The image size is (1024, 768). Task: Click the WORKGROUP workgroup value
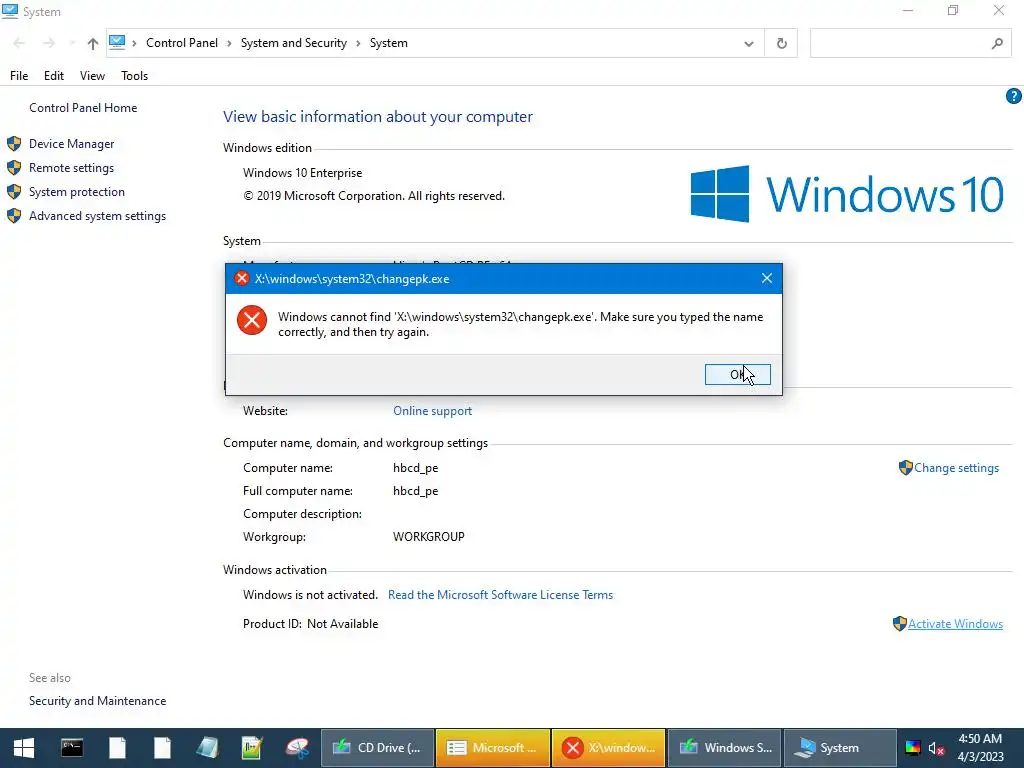coord(428,537)
